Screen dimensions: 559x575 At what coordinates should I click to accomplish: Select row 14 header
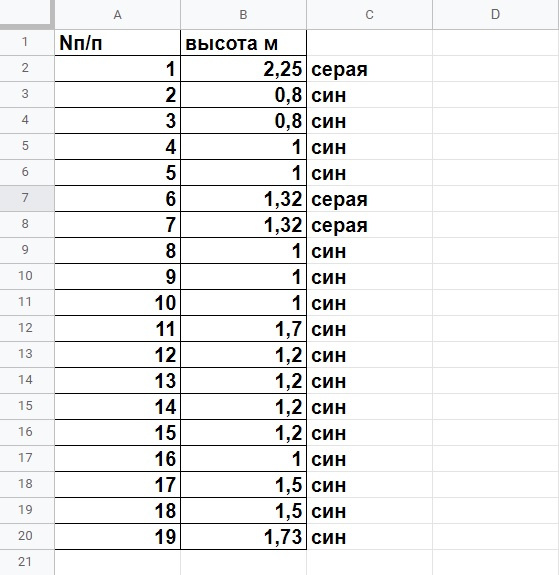(x=25, y=380)
